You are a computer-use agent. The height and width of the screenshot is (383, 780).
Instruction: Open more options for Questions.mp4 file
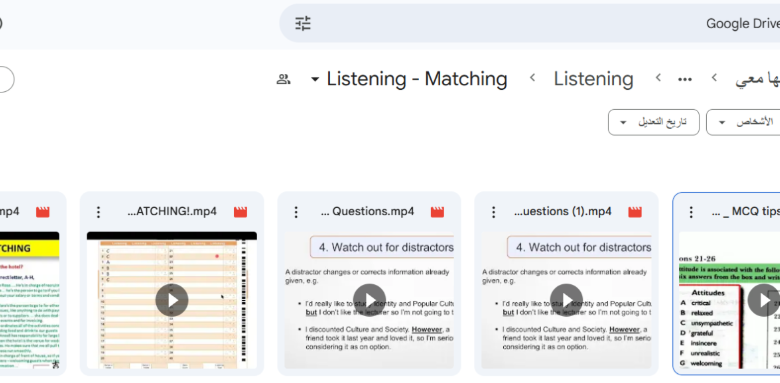pyautogui.click(x=296, y=212)
